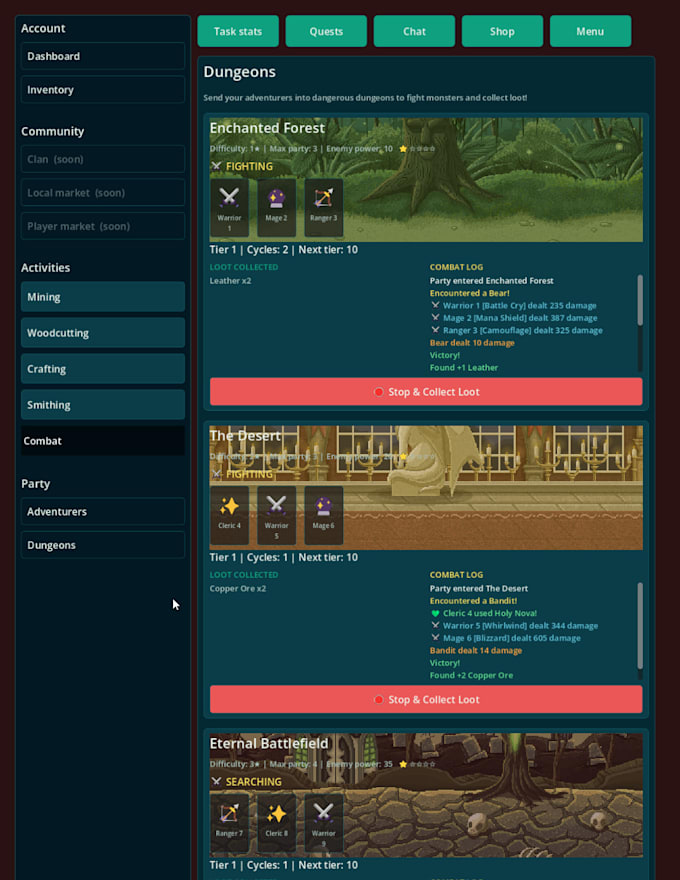Click the 'Copper Ore x2' loot entry
This screenshot has width=680, height=880.
(238, 588)
